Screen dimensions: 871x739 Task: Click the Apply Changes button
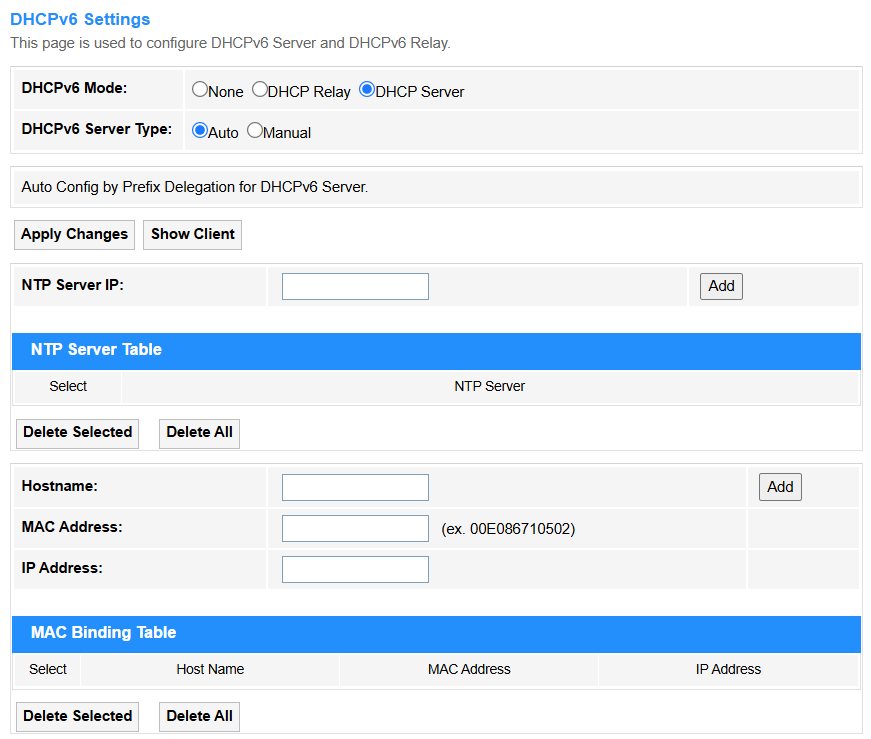pyautogui.click(x=74, y=234)
